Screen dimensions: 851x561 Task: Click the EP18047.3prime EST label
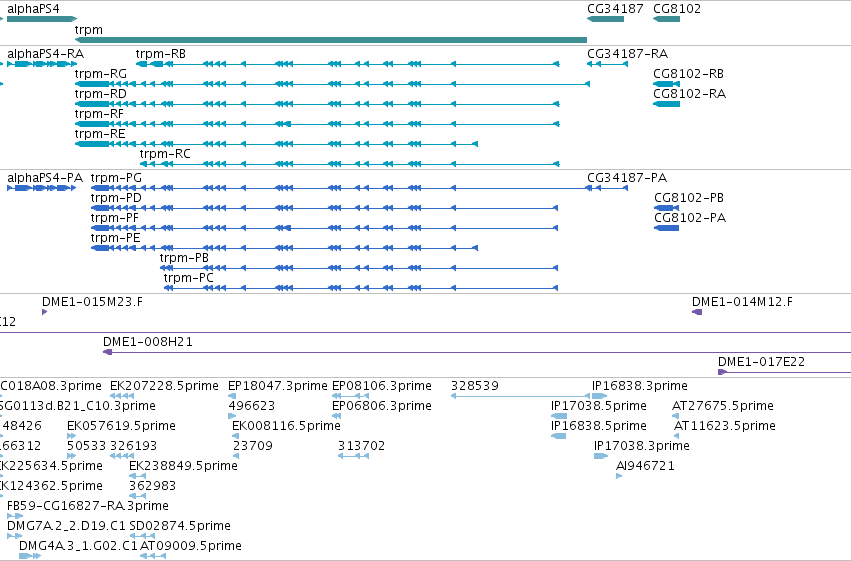(278, 386)
